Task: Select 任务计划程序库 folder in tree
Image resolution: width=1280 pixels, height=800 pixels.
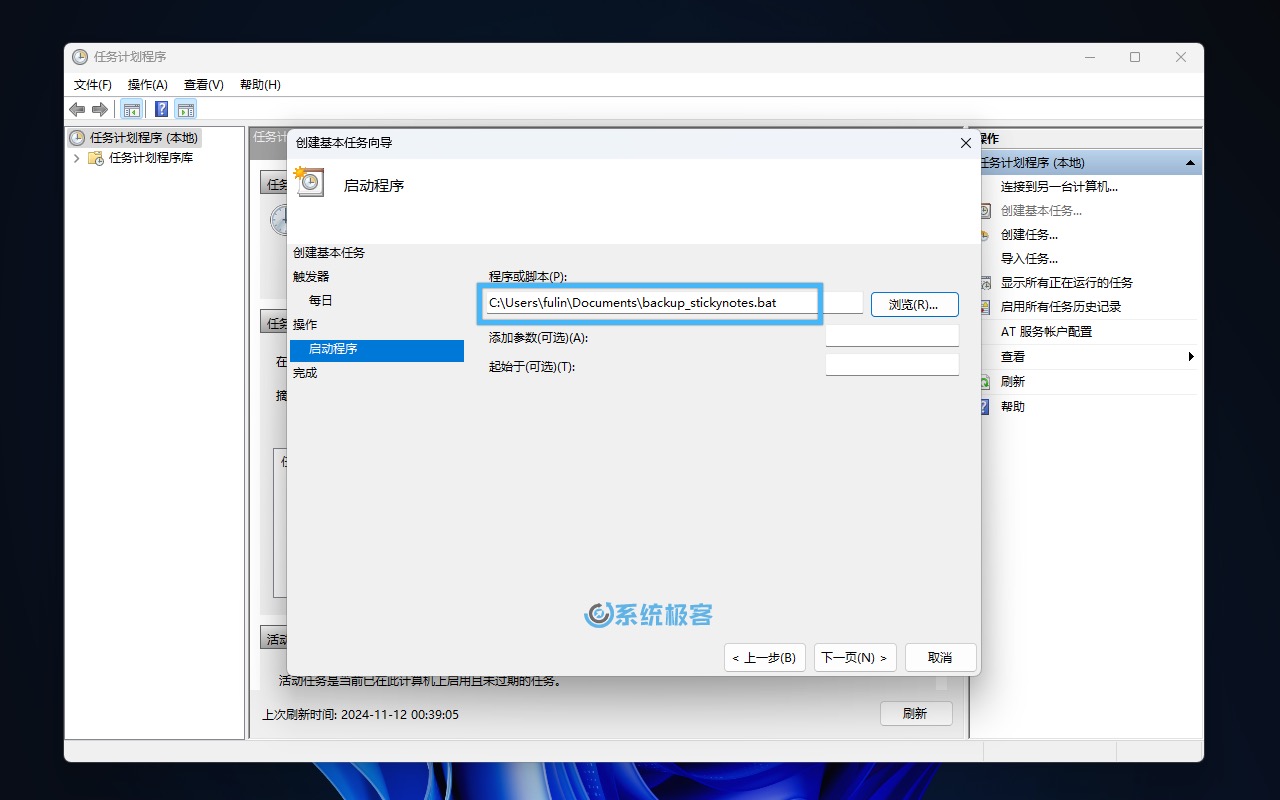Action: point(150,158)
